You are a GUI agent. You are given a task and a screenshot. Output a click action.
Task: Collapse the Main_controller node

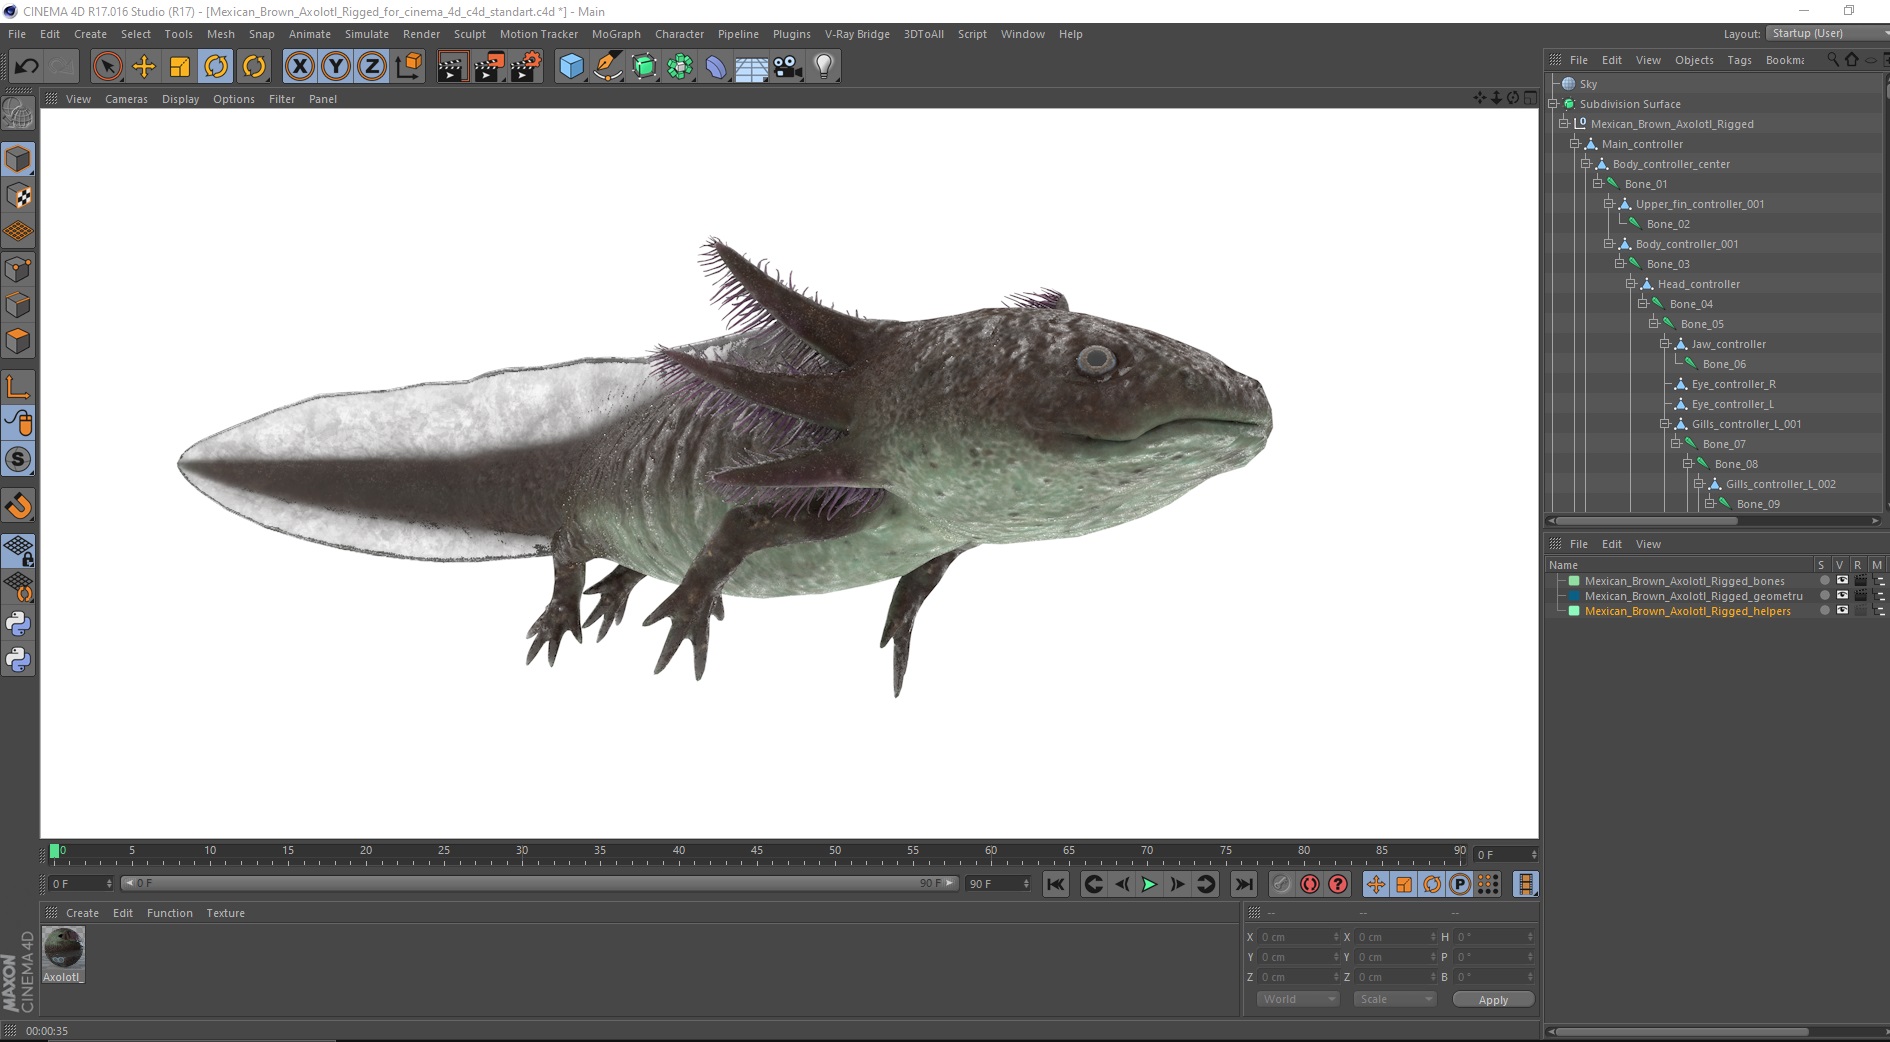click(x=1575, y=144)
